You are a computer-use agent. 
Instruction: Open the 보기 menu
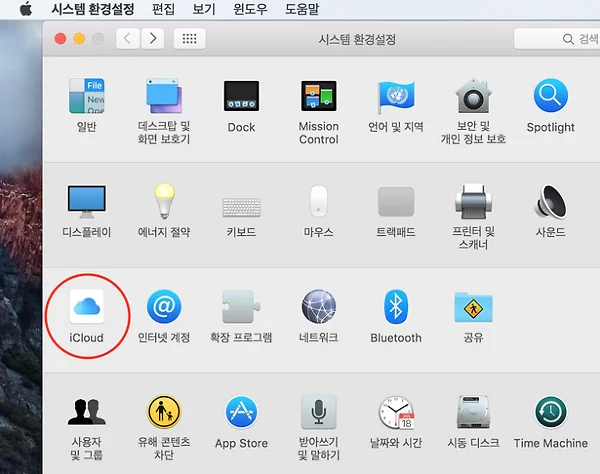click(x=204, y=9)
